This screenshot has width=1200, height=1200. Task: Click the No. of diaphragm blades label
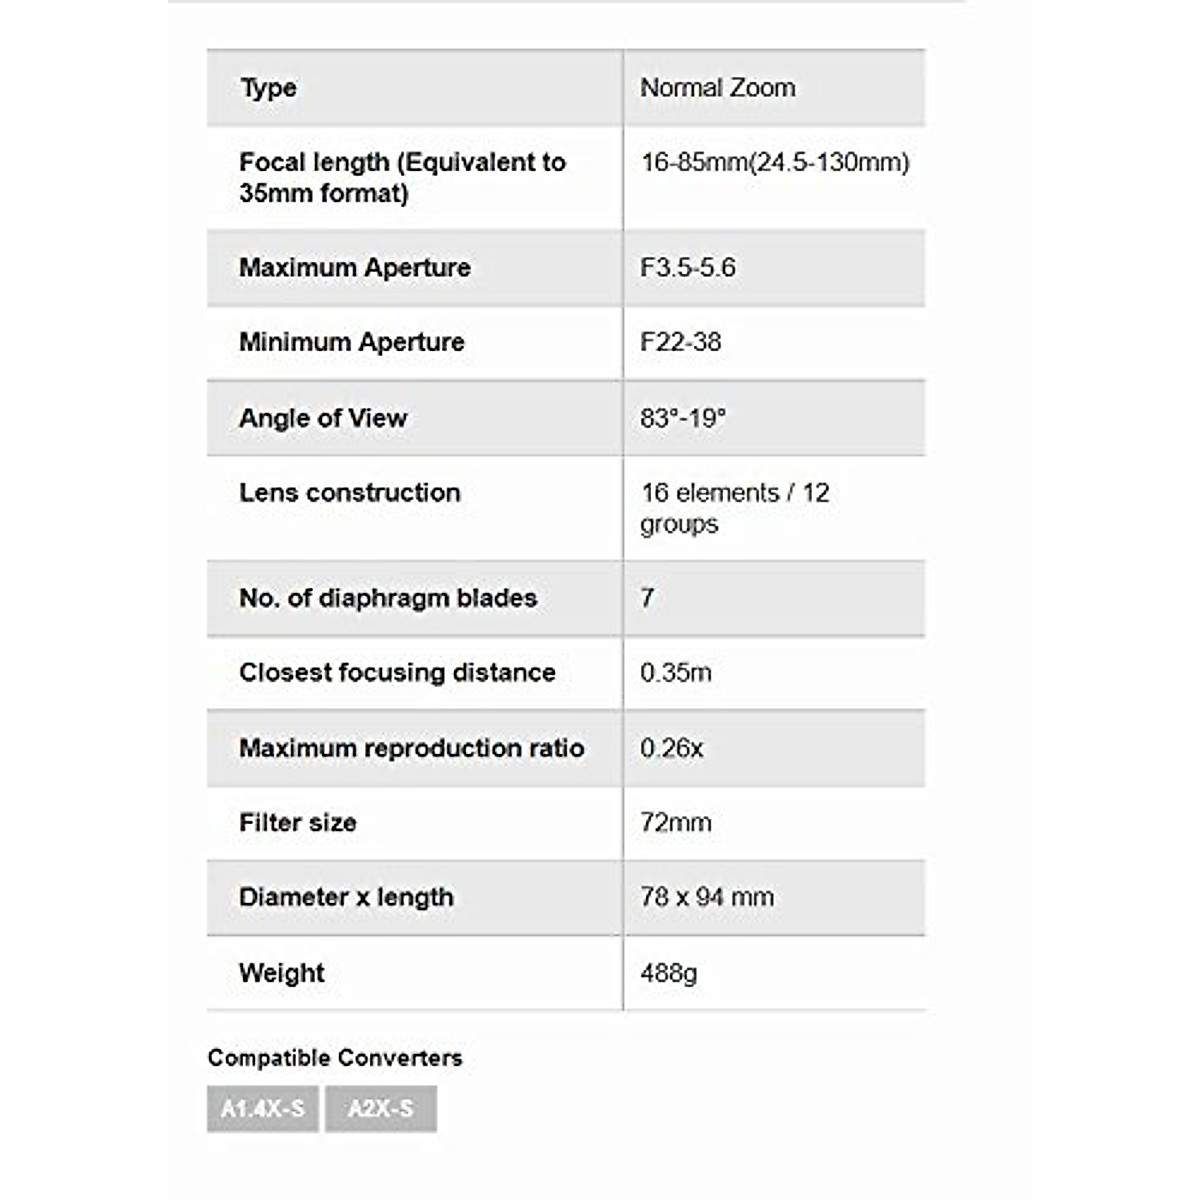[388, 598]
